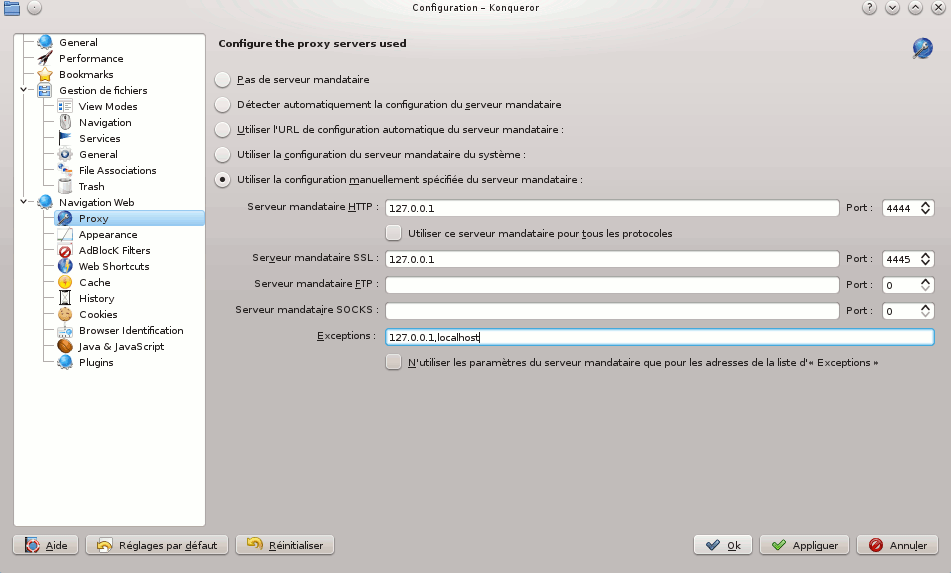Select Pas de serveur mandataire option
Screen dimensions: 951x573
pos(223,79)
